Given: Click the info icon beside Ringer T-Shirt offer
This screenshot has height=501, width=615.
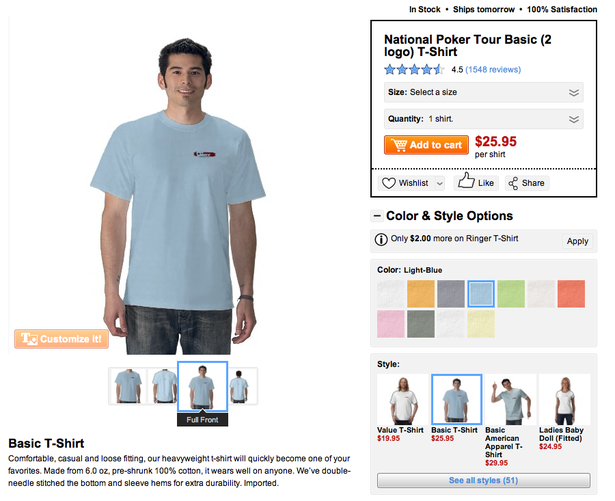Looking at the screenshot, I should pyautogui.click(x=381, y=239).
